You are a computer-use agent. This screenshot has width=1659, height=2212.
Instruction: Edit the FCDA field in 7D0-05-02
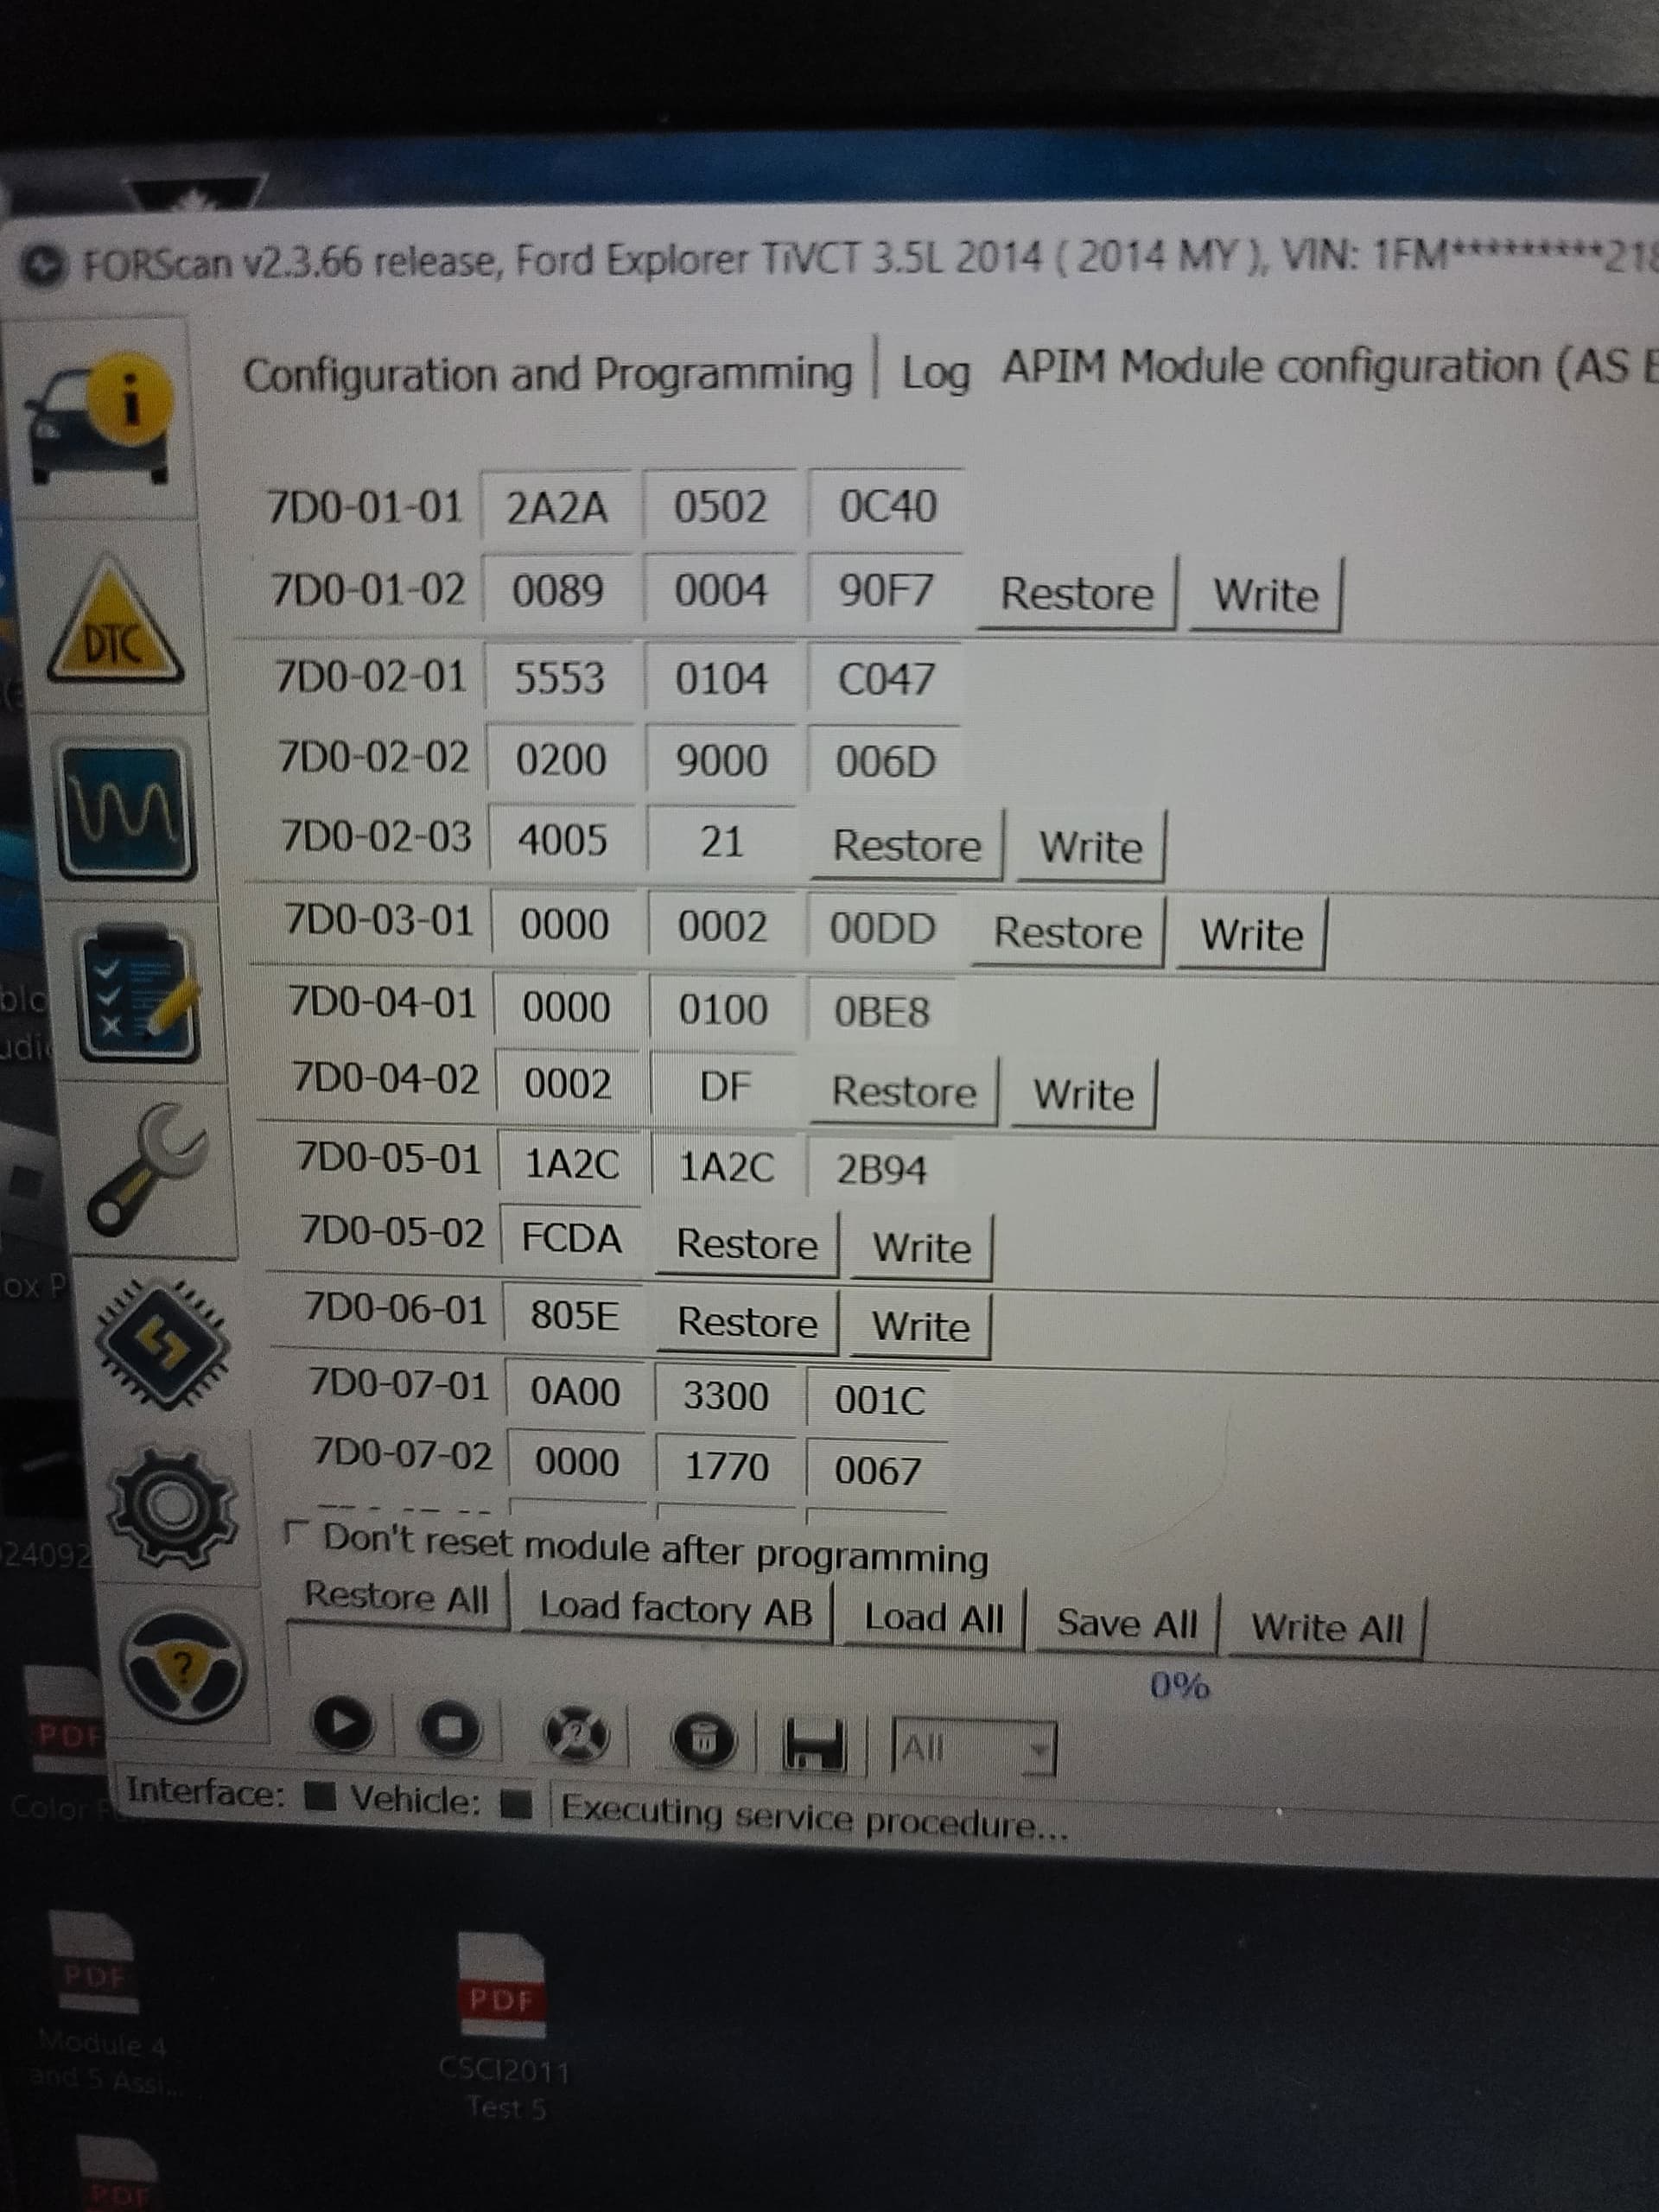(571, 1239)
